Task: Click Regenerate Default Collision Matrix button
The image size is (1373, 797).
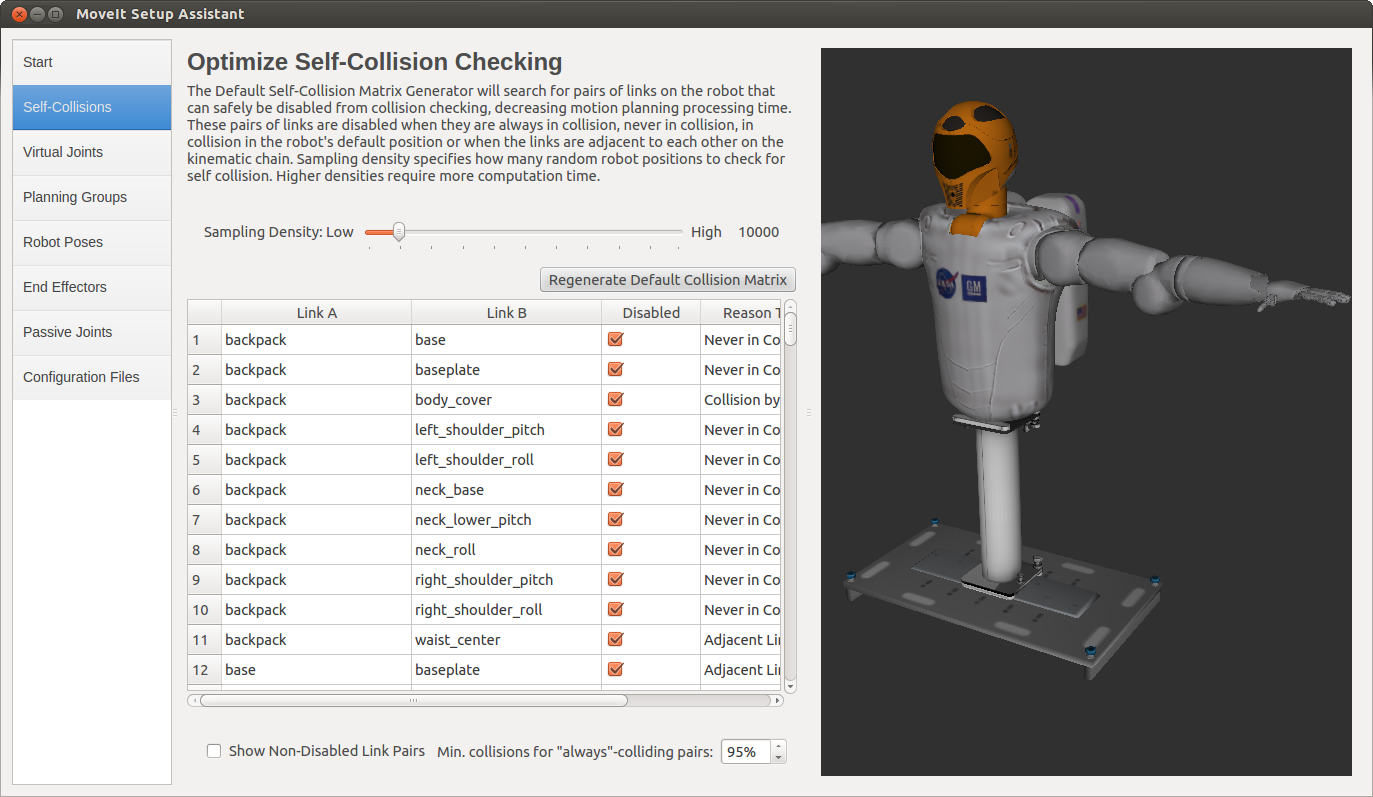Action: (667, 280)
